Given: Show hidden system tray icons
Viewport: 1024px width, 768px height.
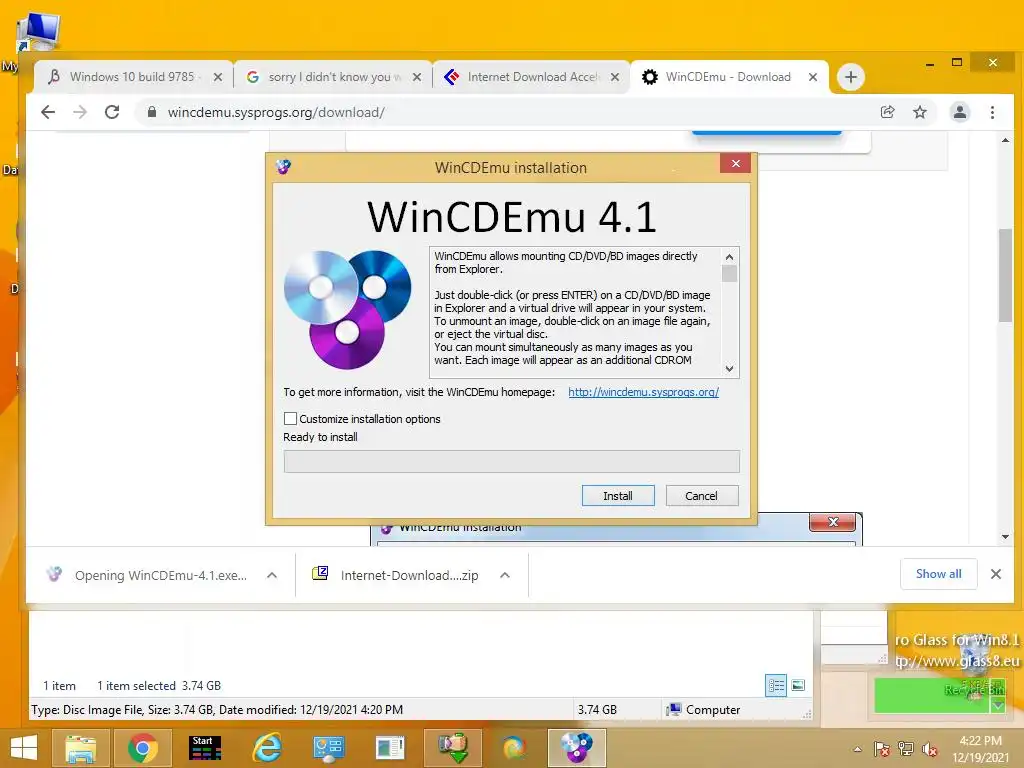Looking at the screenshot, I should pos(858,750).
